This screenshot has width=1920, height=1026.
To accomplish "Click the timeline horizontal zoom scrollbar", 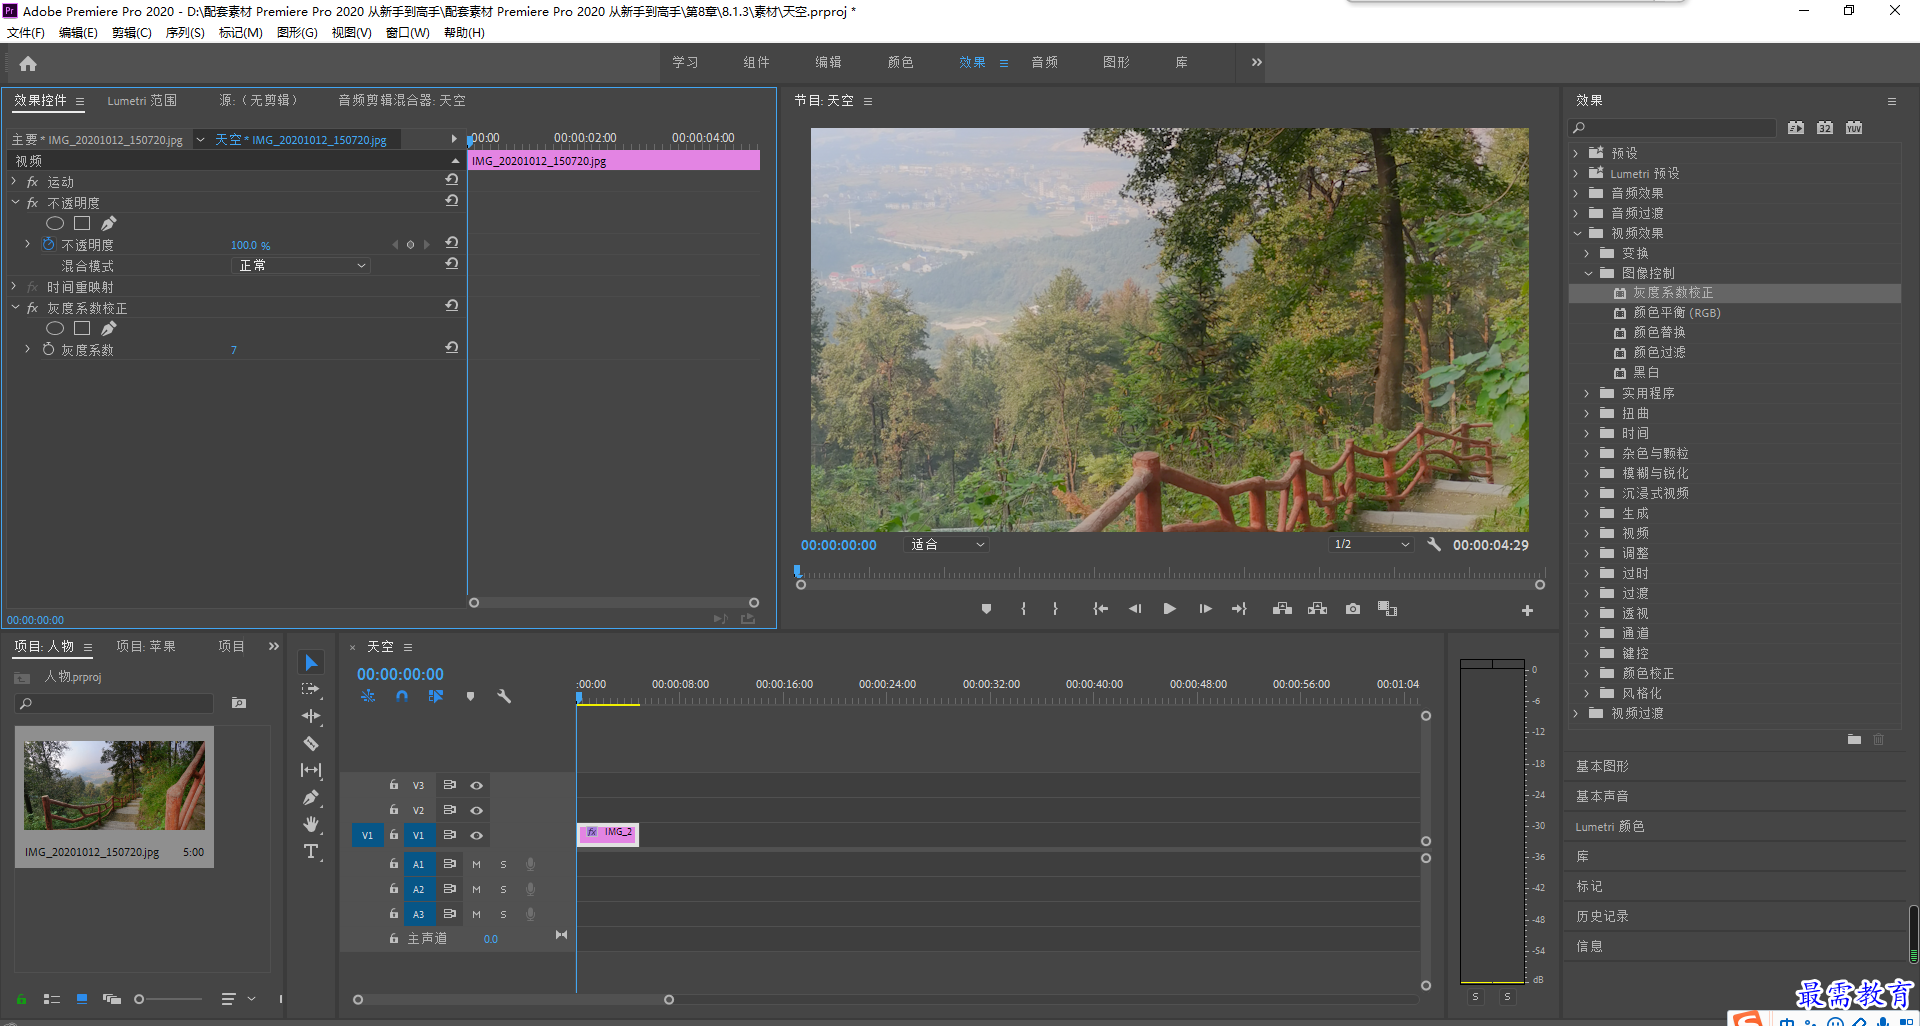I will click(x=513, y=999).
